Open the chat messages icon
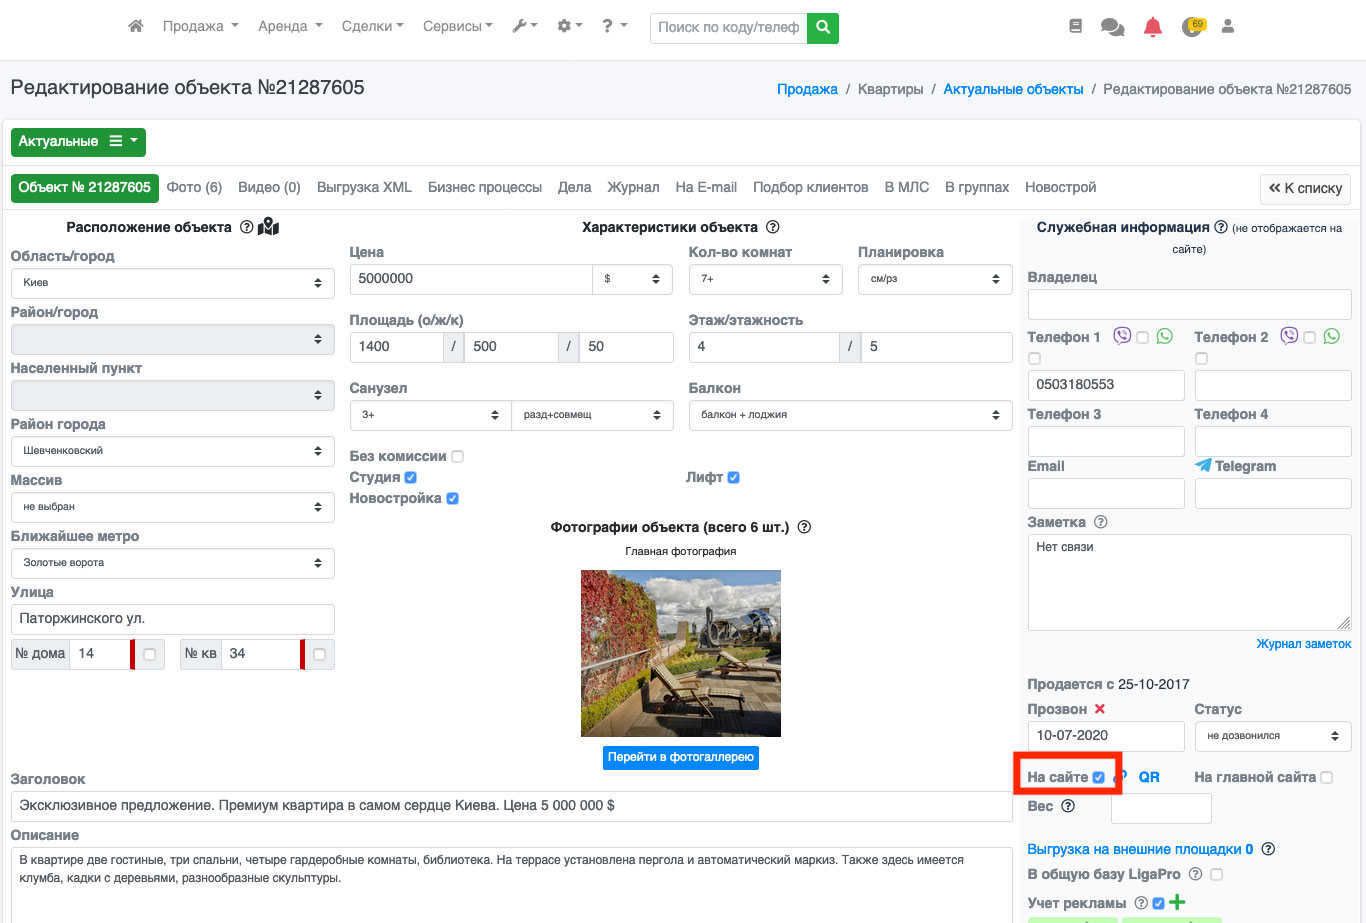 tap(1112, 27)
